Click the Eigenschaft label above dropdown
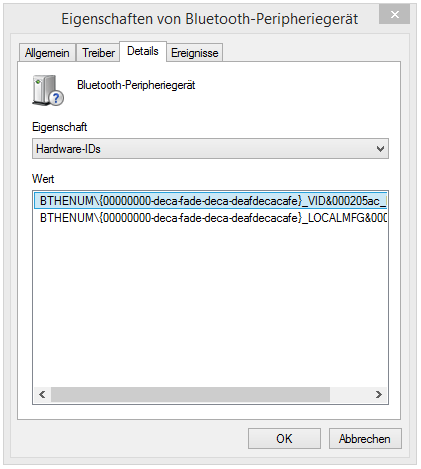 tap(60, 127)
